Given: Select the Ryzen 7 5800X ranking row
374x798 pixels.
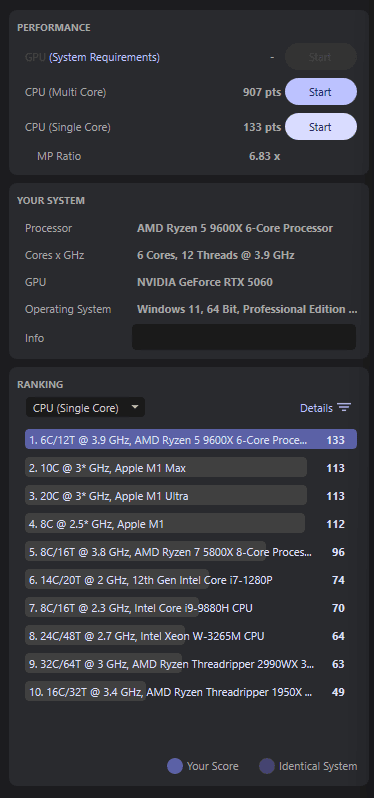Looking at the screenshot, I should (x=191, y=552).
